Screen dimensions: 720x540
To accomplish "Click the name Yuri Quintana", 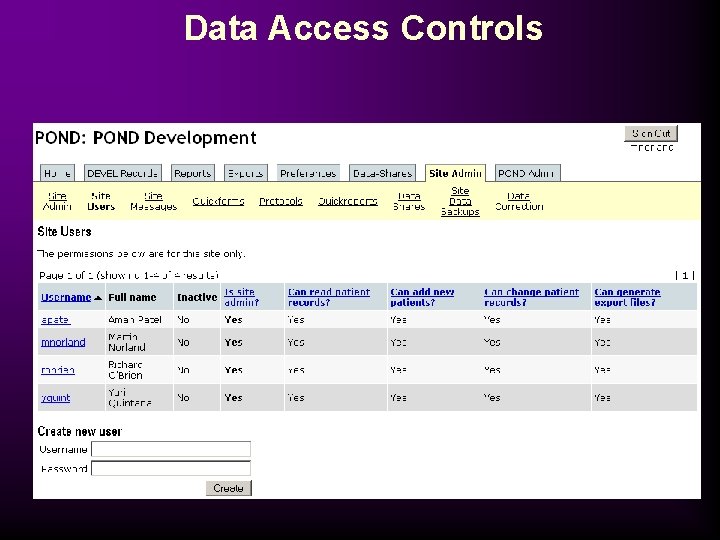I will (130, 398).
